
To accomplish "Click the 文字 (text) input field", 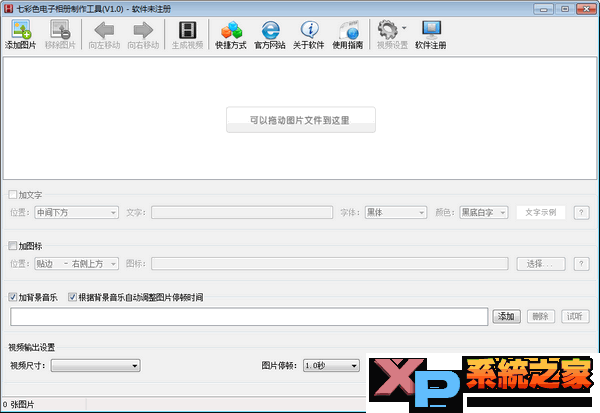I will pyautogui.click(x=242, y=212).
